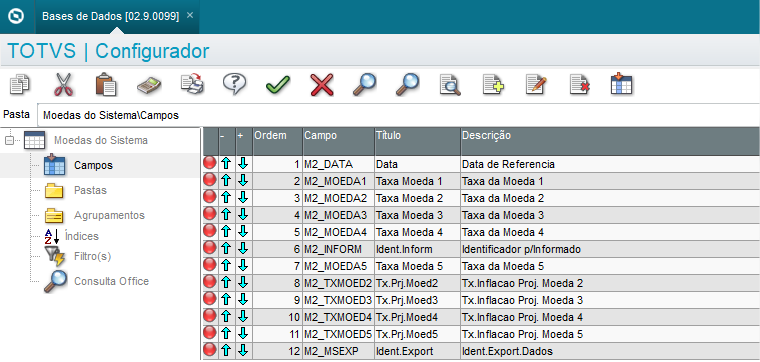This screenshot has width=760, height=362.
Task: Click the first magnifying glass icon
Action: pyautogui.click(x=364, y=84)
